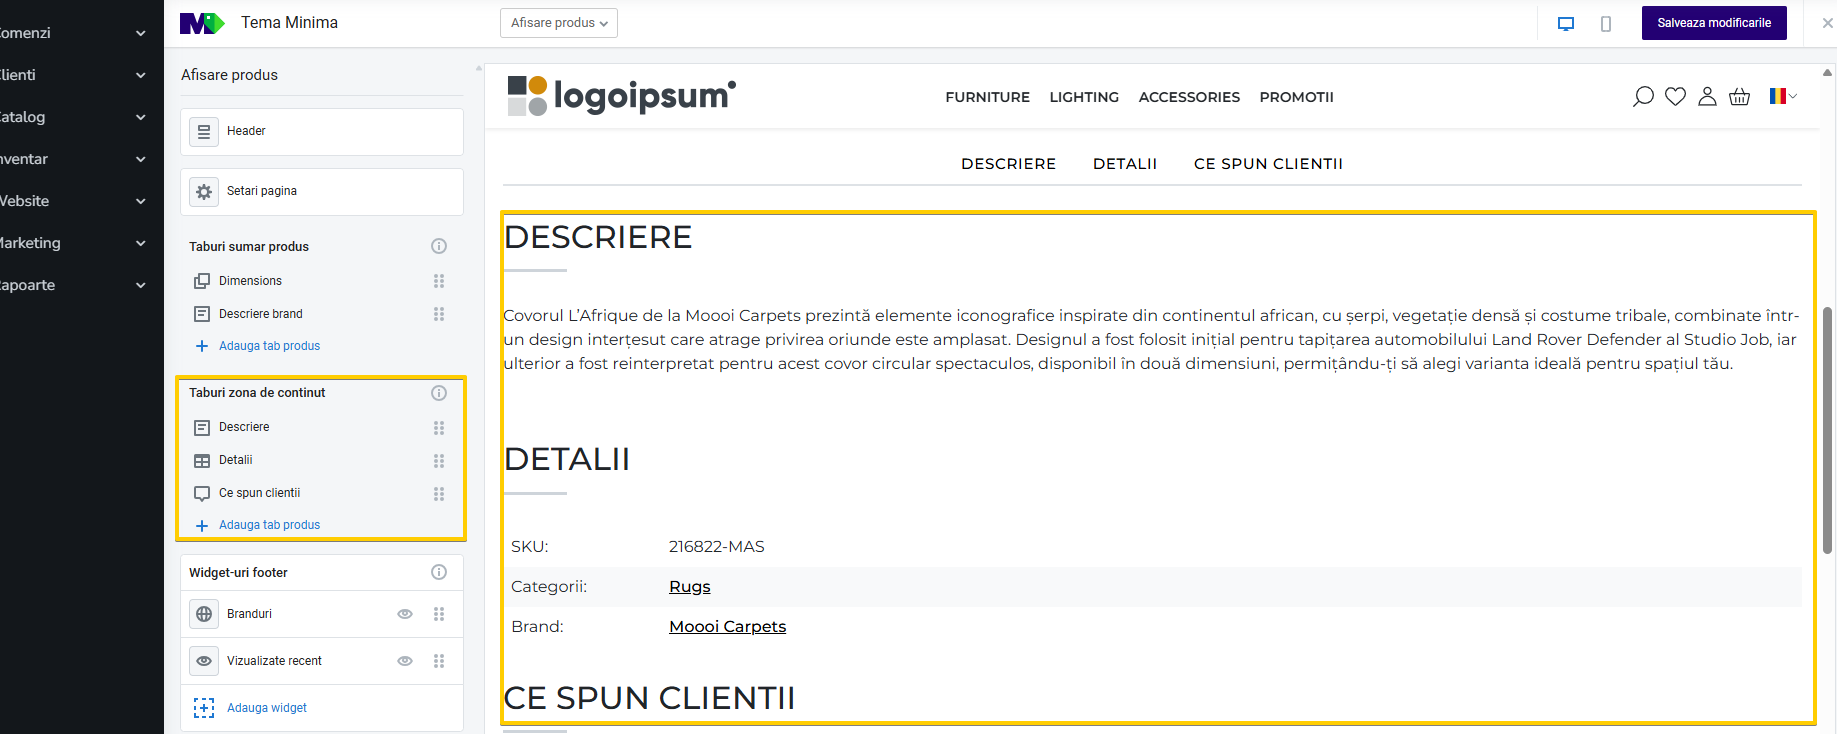
Task: Select Ce spun clientii content tab item
Action: 259,493
